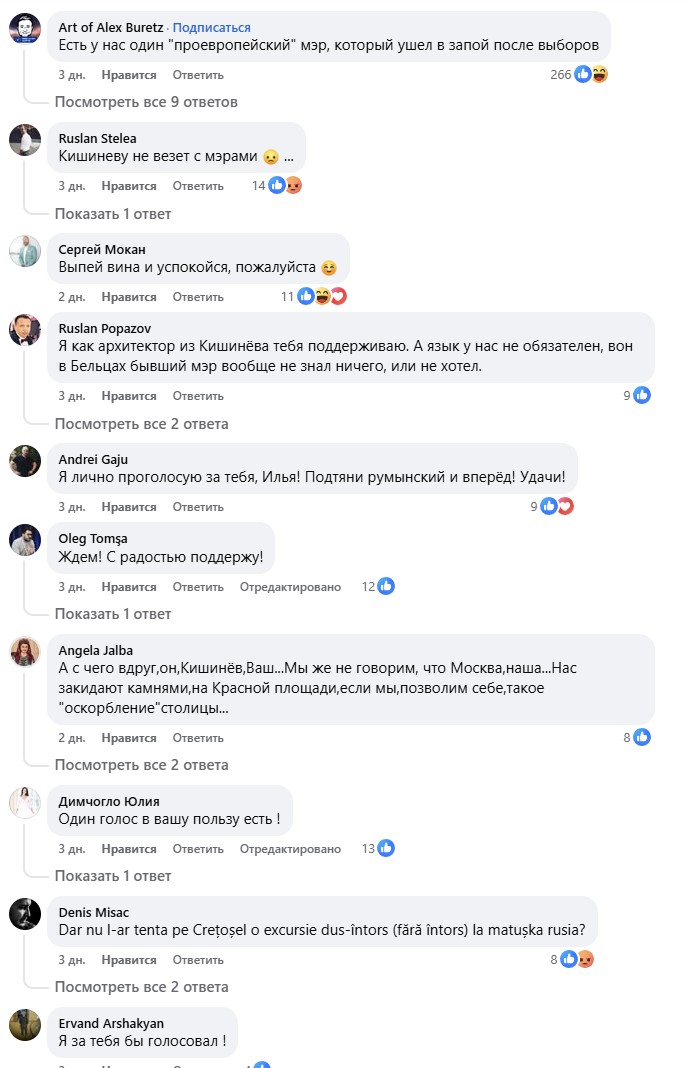Toggle Нравится on Angela Jalba's comment
Image resolution: width=691 pixels, height=1068 pixels.
(x=129, y=738)
